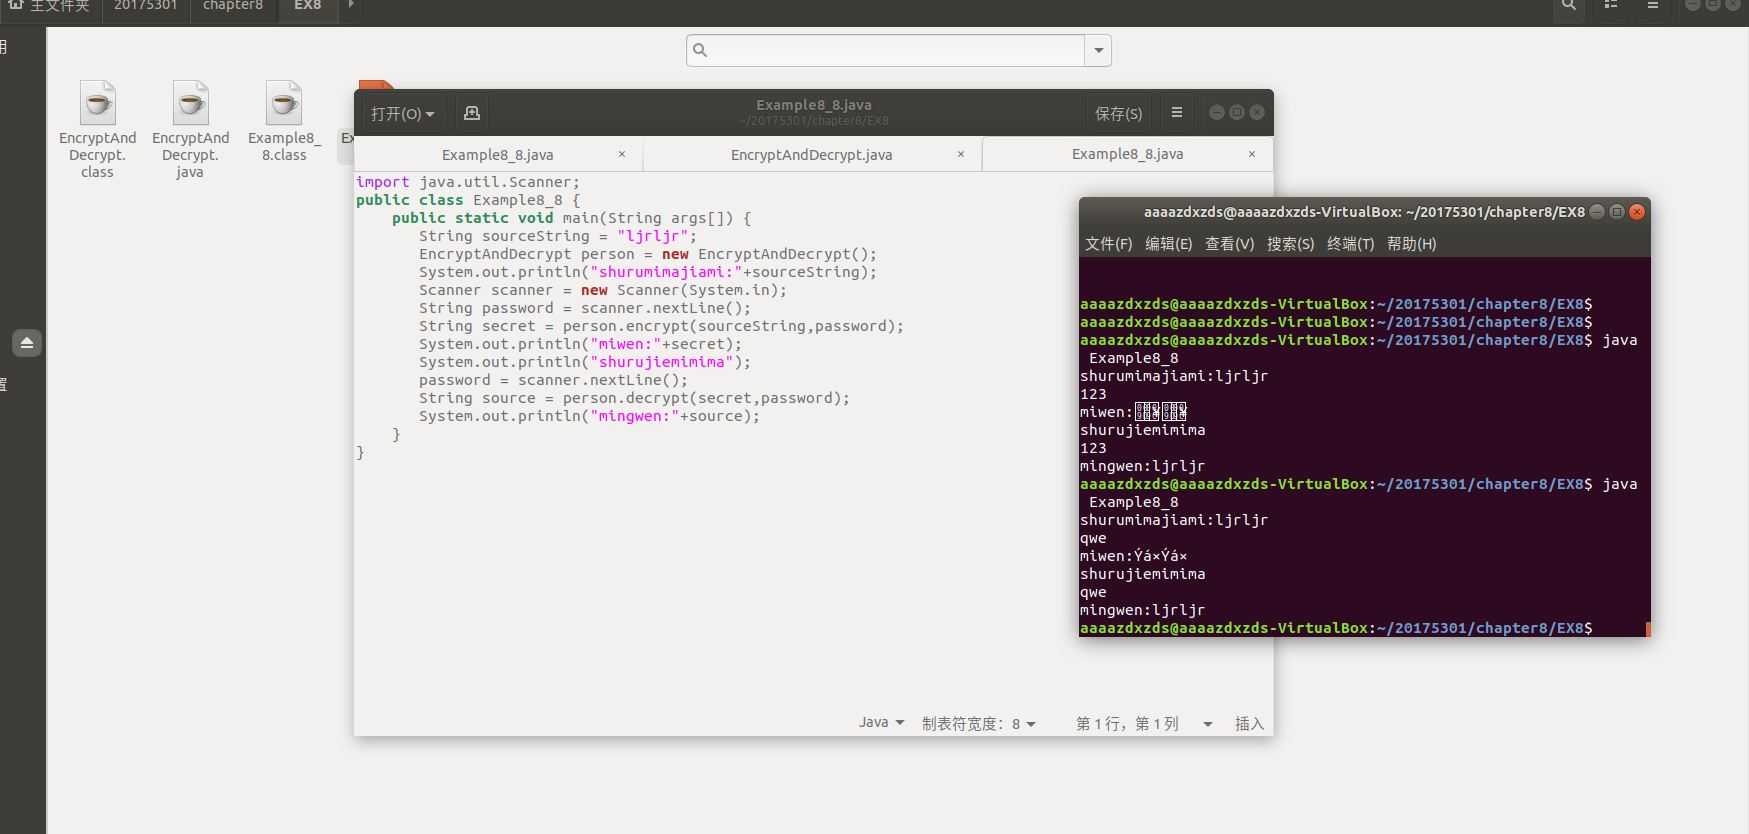This screenshot has height=834, width=1749.
Task: Click the terminal's last prompt line
Action: [x=1336, y=628]
